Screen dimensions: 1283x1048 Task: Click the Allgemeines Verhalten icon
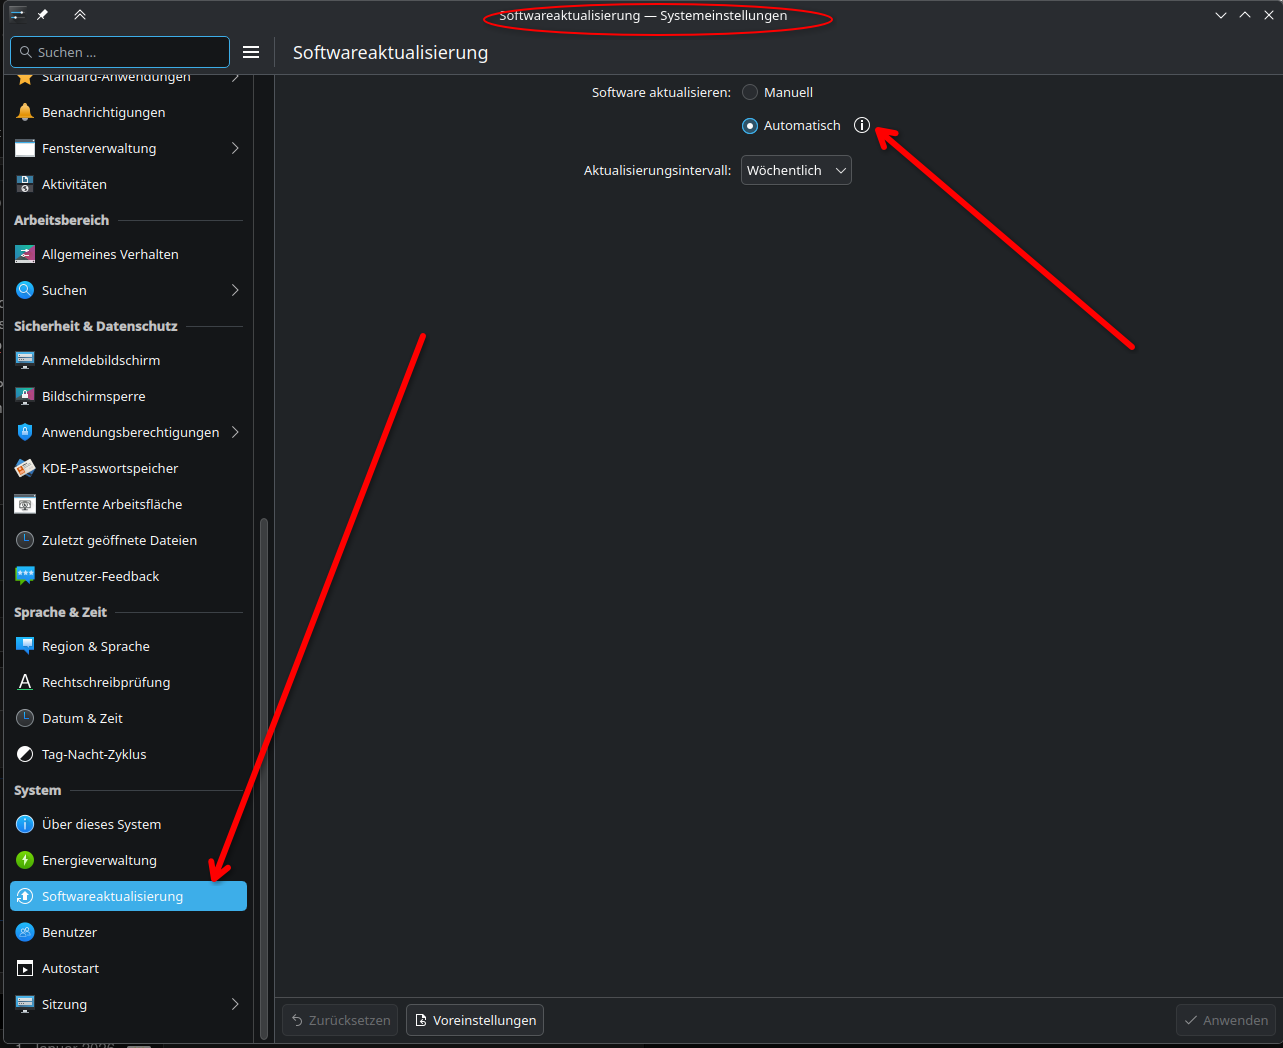coord(25,254)
